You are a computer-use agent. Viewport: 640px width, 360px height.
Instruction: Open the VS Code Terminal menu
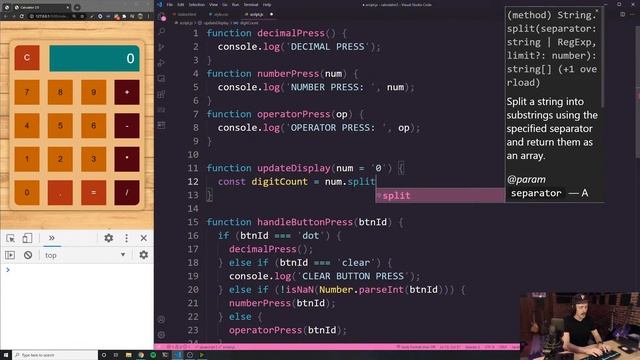tap(251, 4)
